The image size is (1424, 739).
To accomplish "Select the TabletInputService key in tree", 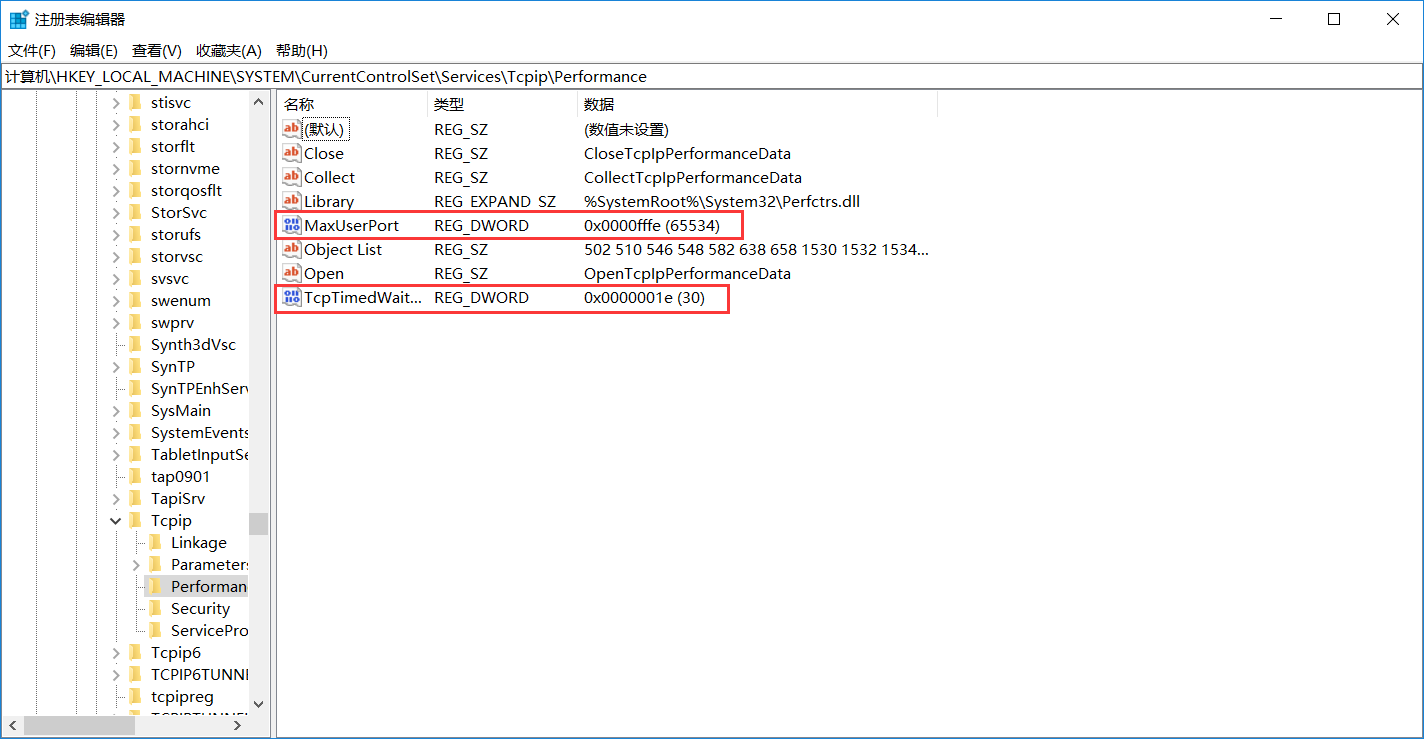I will tap(199, 454).
